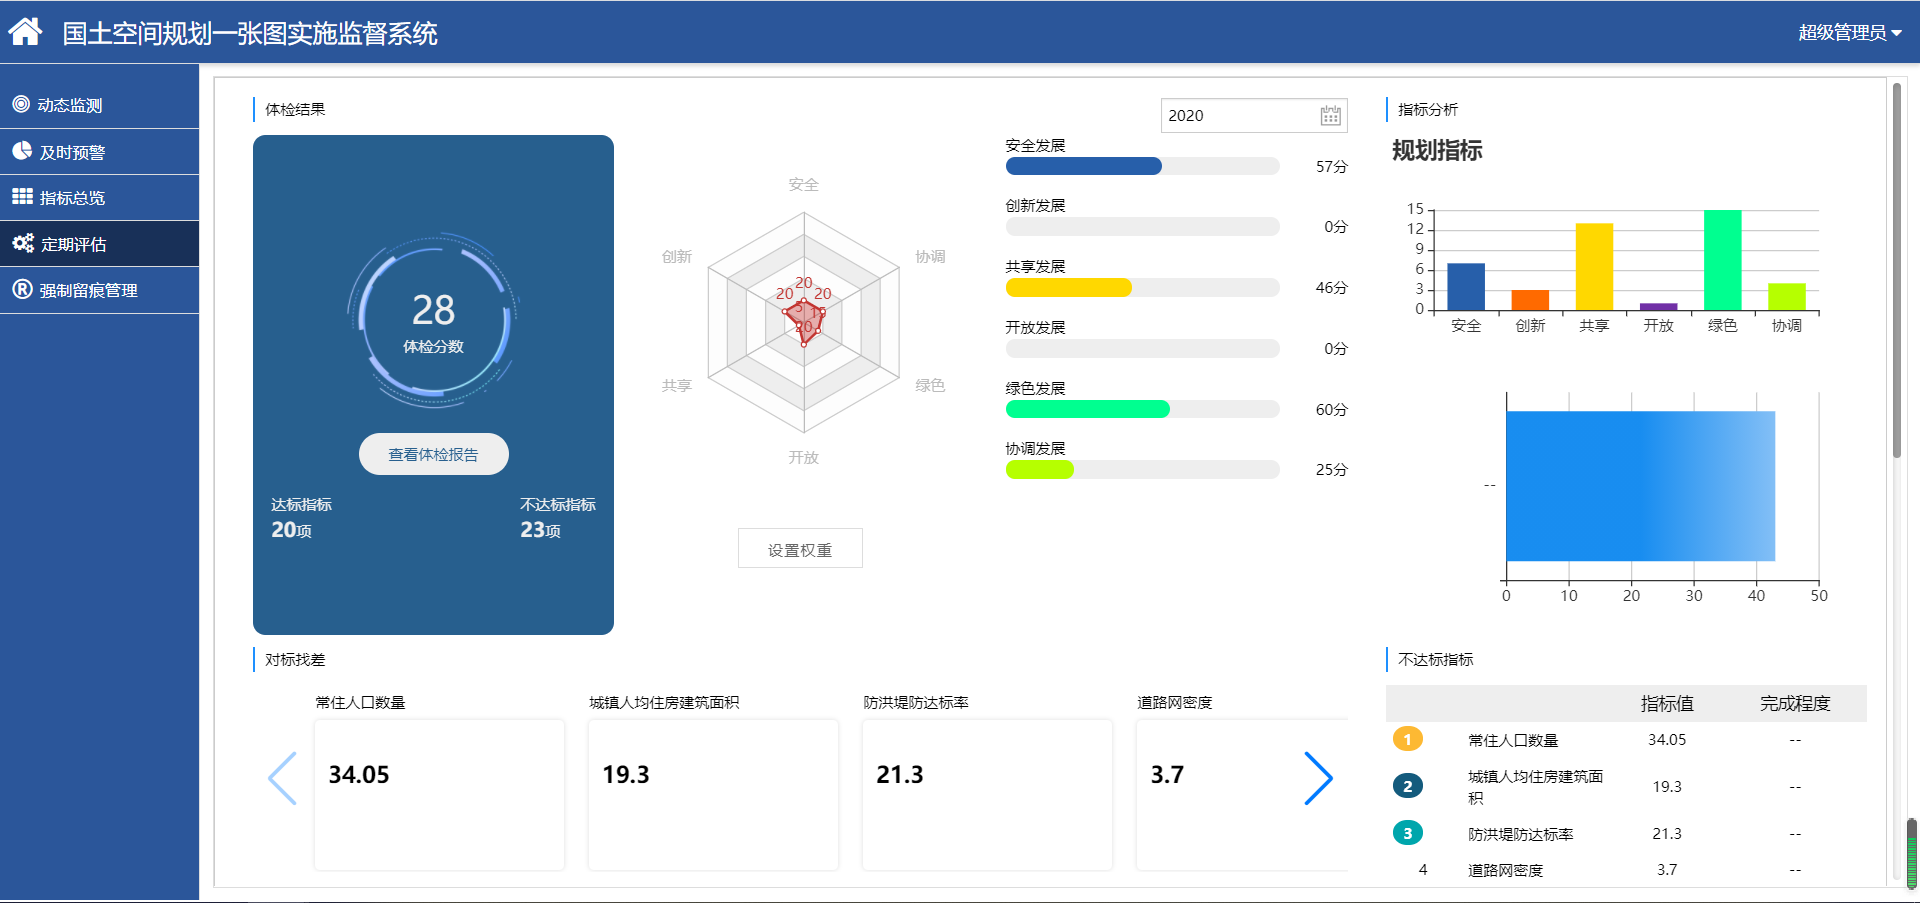This screenshot has width=1920, height=903.
Task: Open the 城镇人均住房建筑面积 card showing 19.3
Action: 713,794
